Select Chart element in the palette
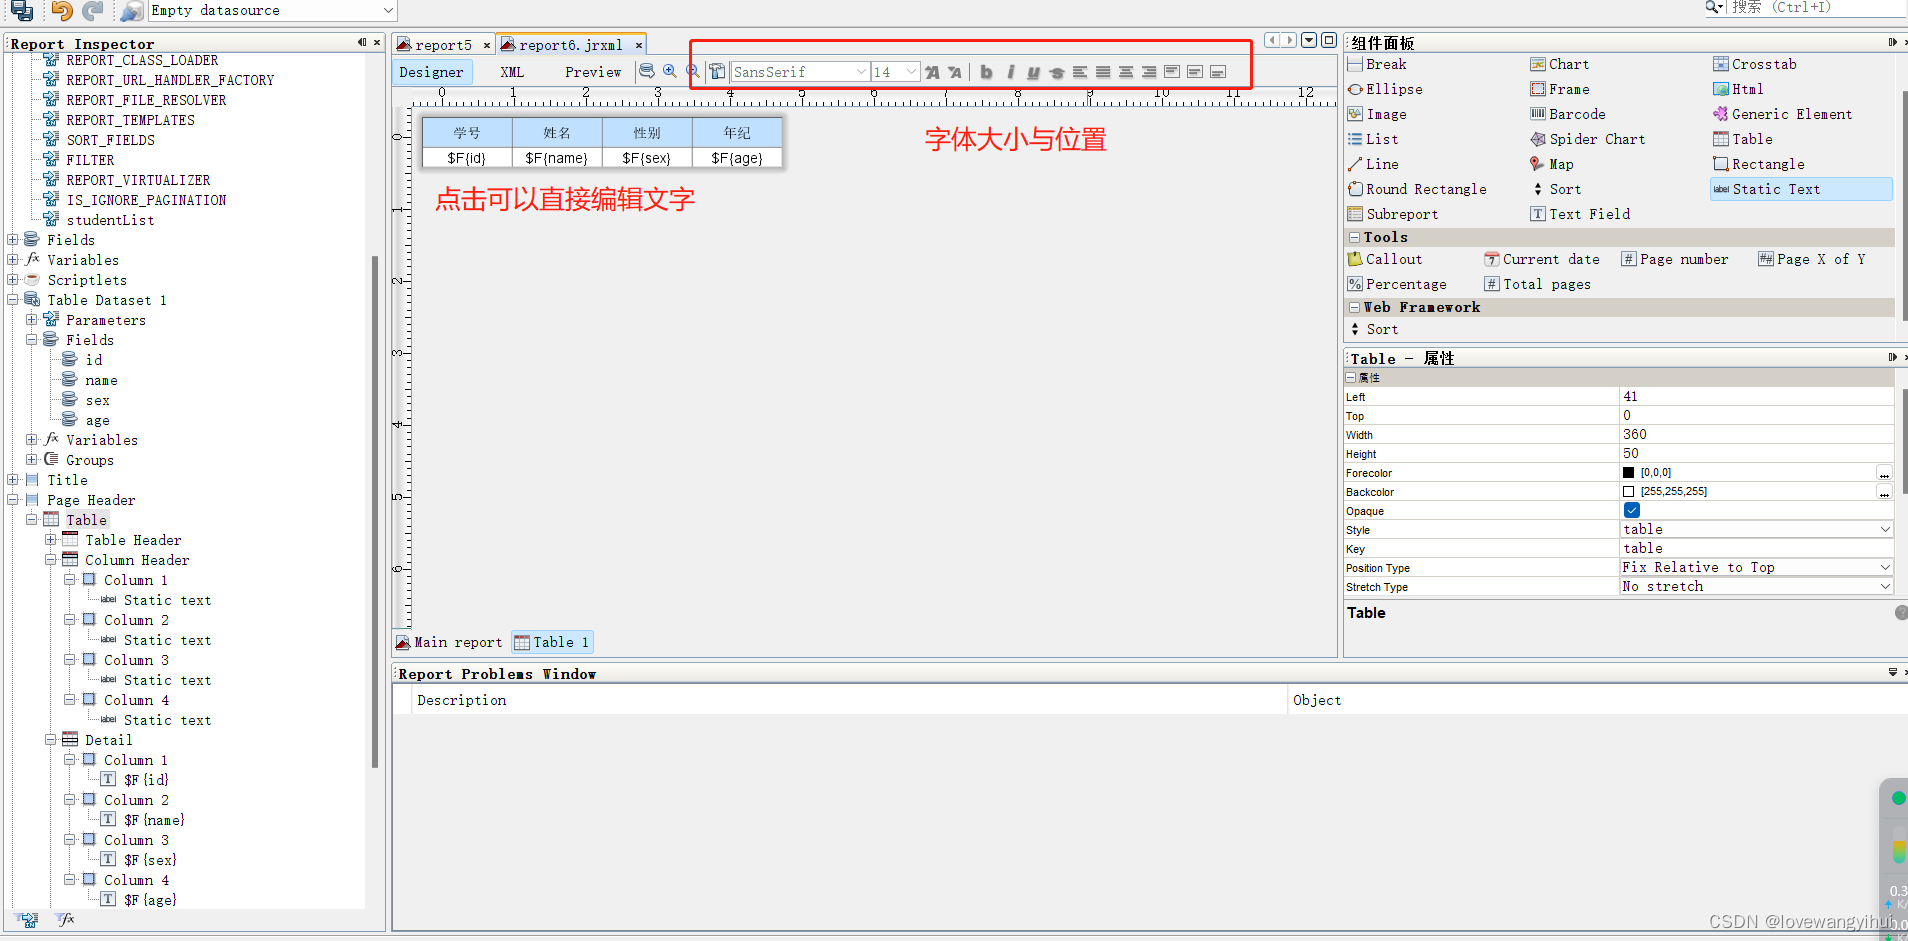The height and width of the screenshot is (941, 1908). click(1559, 64)
